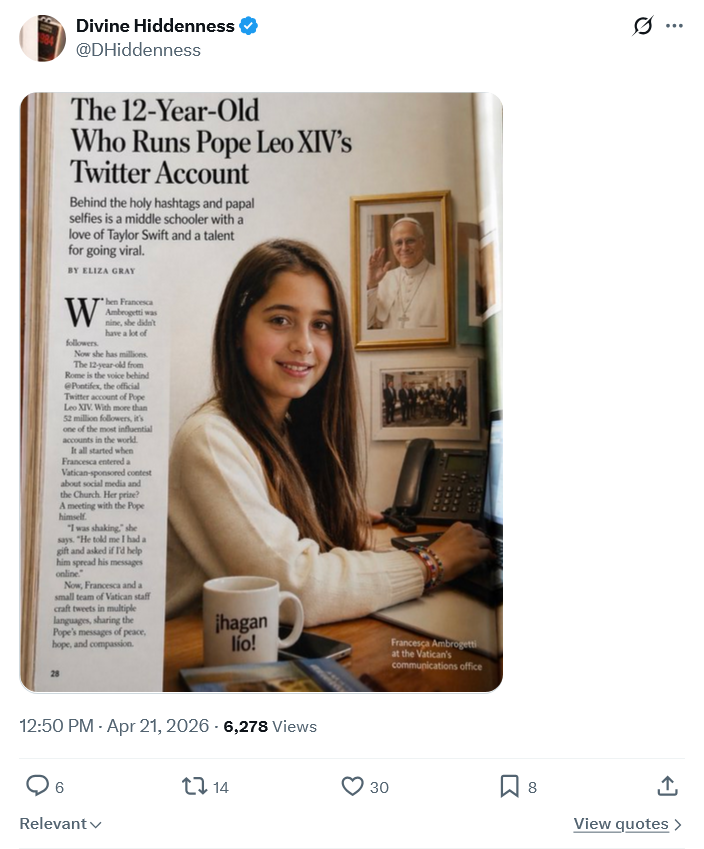Click the chevron beside View quotes
The height and width of the screenshot is (849, 704).
point(679,825)
